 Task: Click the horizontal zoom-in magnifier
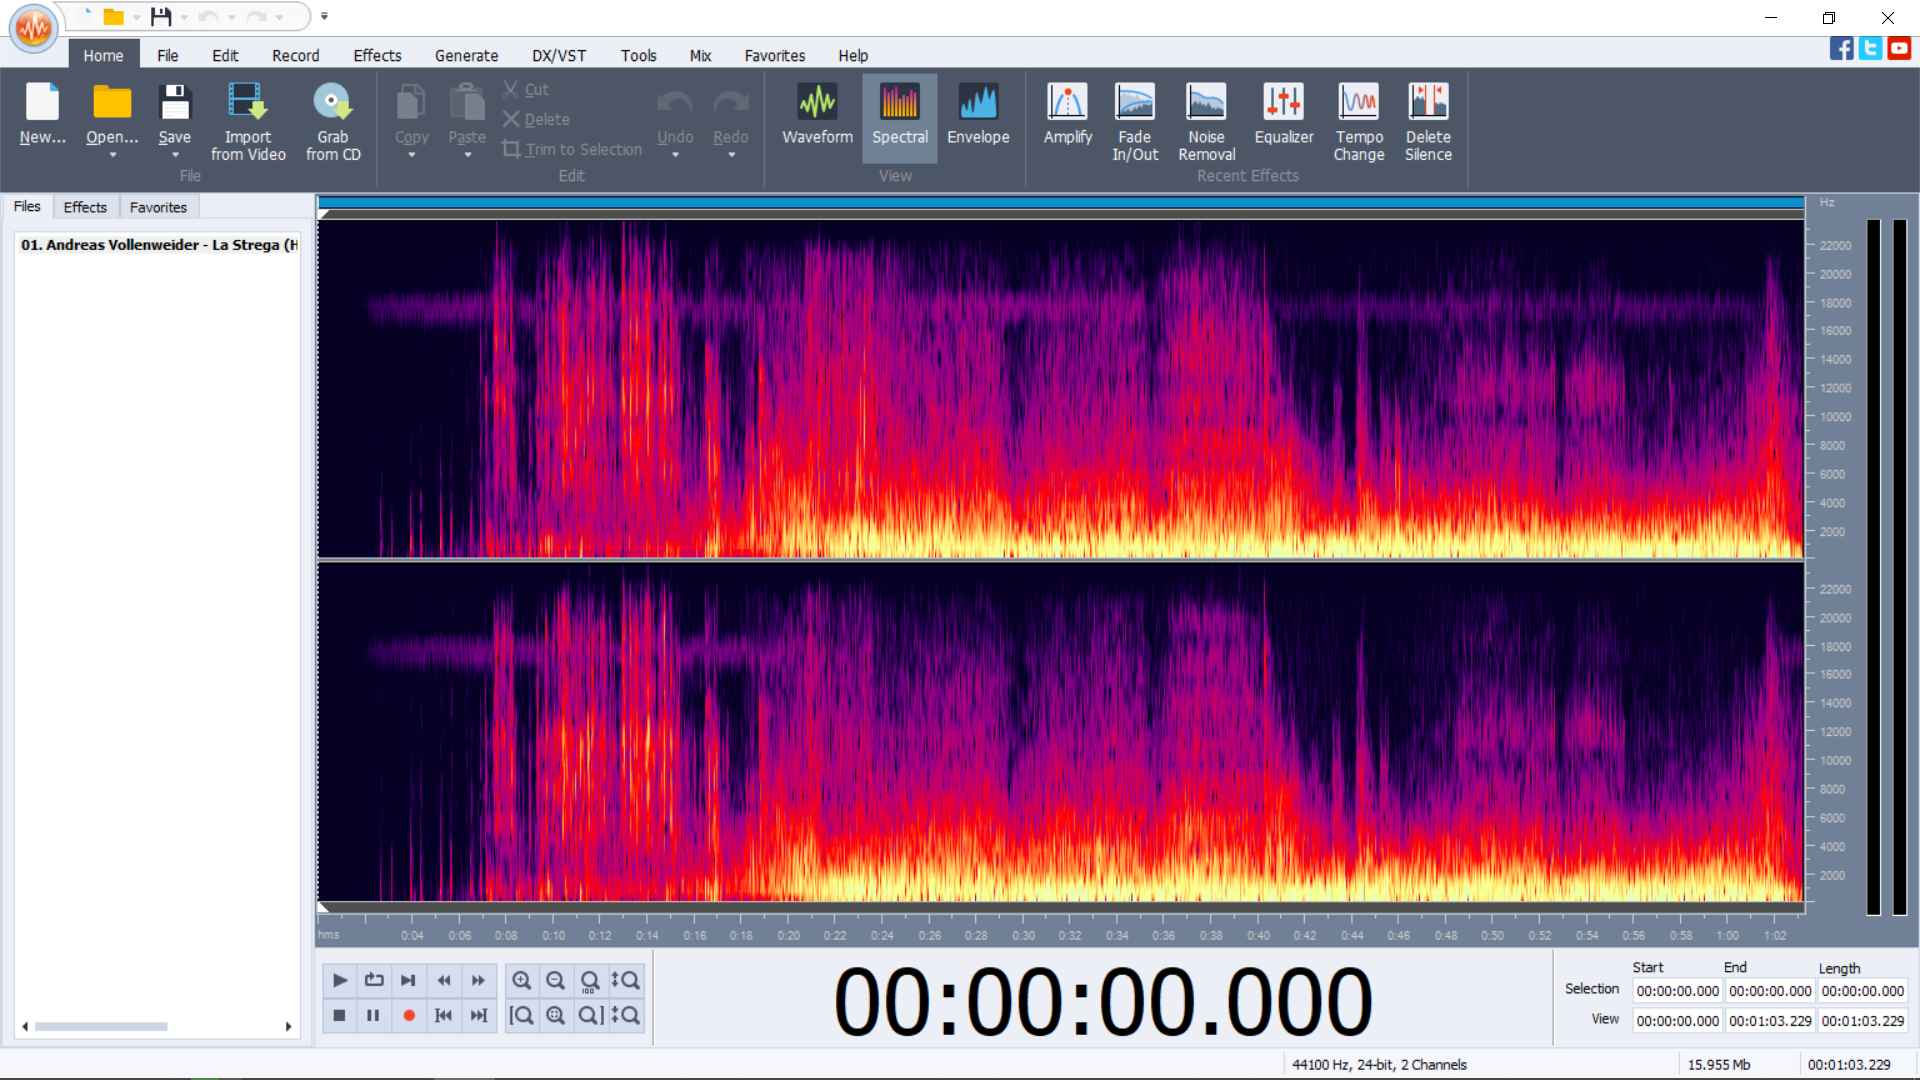point(522,980)
